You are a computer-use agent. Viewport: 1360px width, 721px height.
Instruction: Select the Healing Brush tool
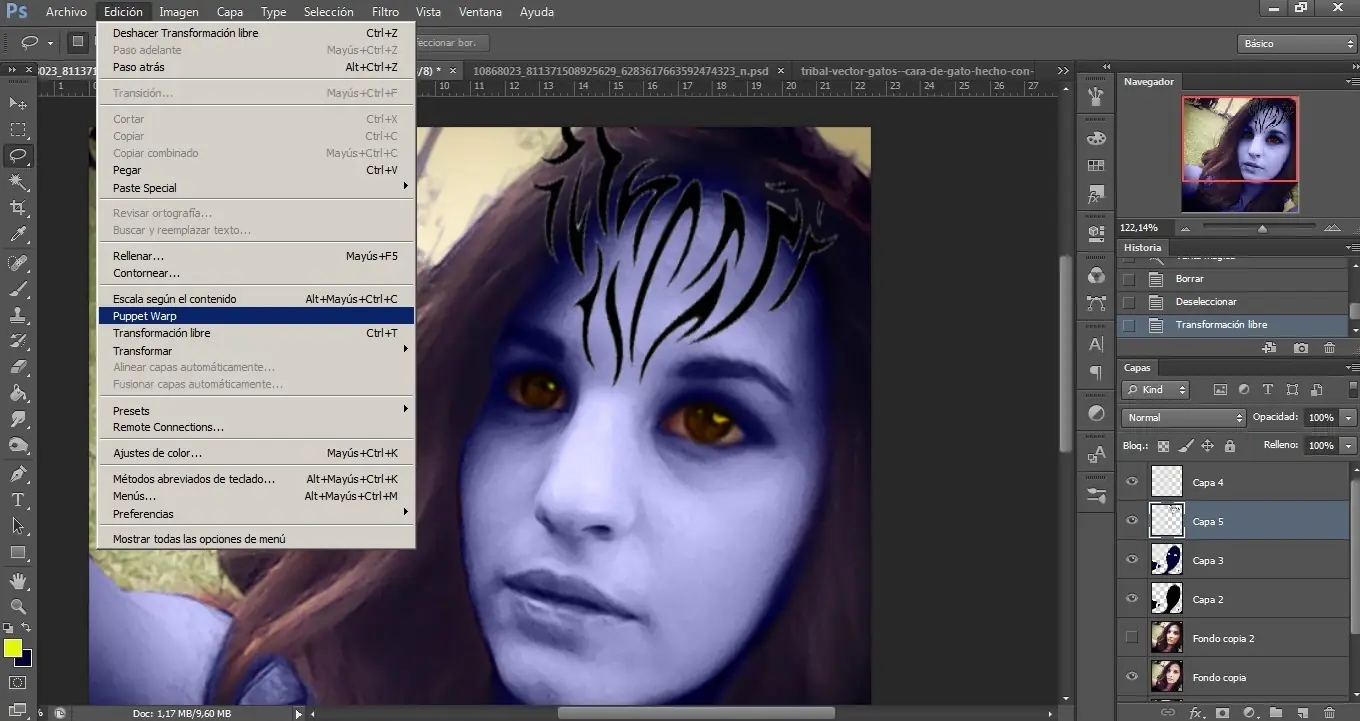[x=18, y=263]
